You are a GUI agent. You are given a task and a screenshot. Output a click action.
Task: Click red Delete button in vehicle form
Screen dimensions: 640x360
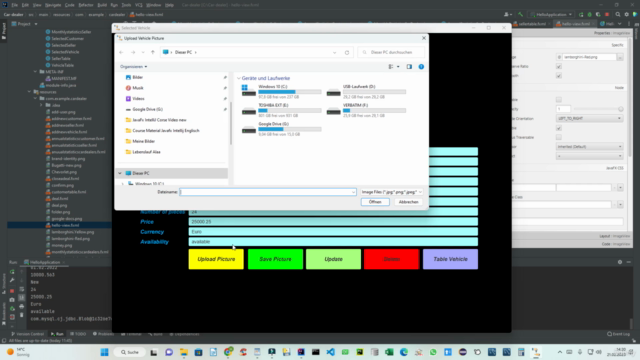click(391, 259)
